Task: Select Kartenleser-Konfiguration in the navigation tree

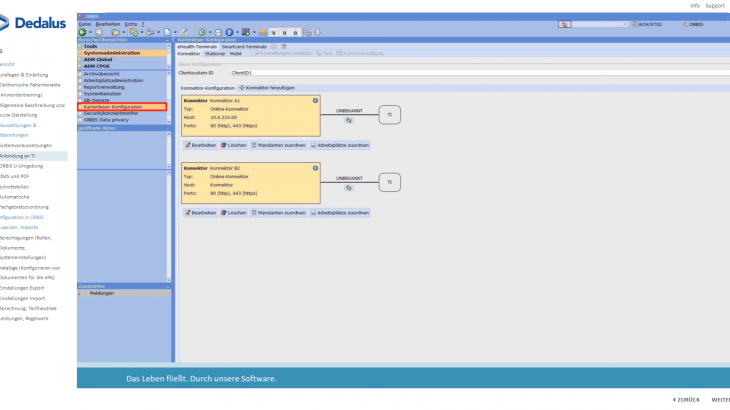Action: click(x=113, y=106)
